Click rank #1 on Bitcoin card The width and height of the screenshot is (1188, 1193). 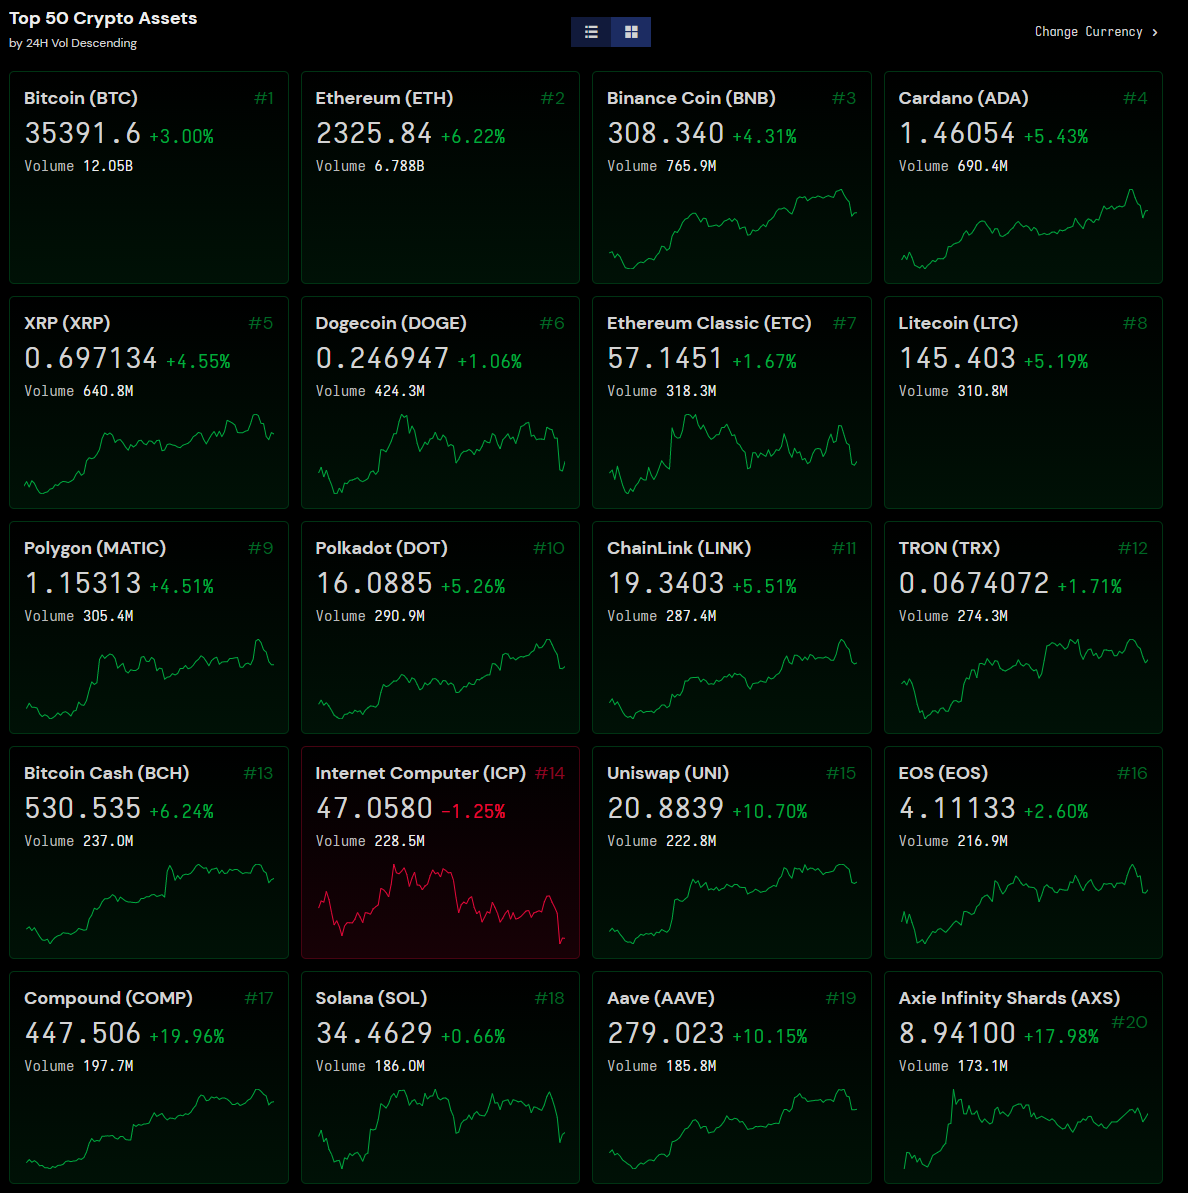(263, 98)
